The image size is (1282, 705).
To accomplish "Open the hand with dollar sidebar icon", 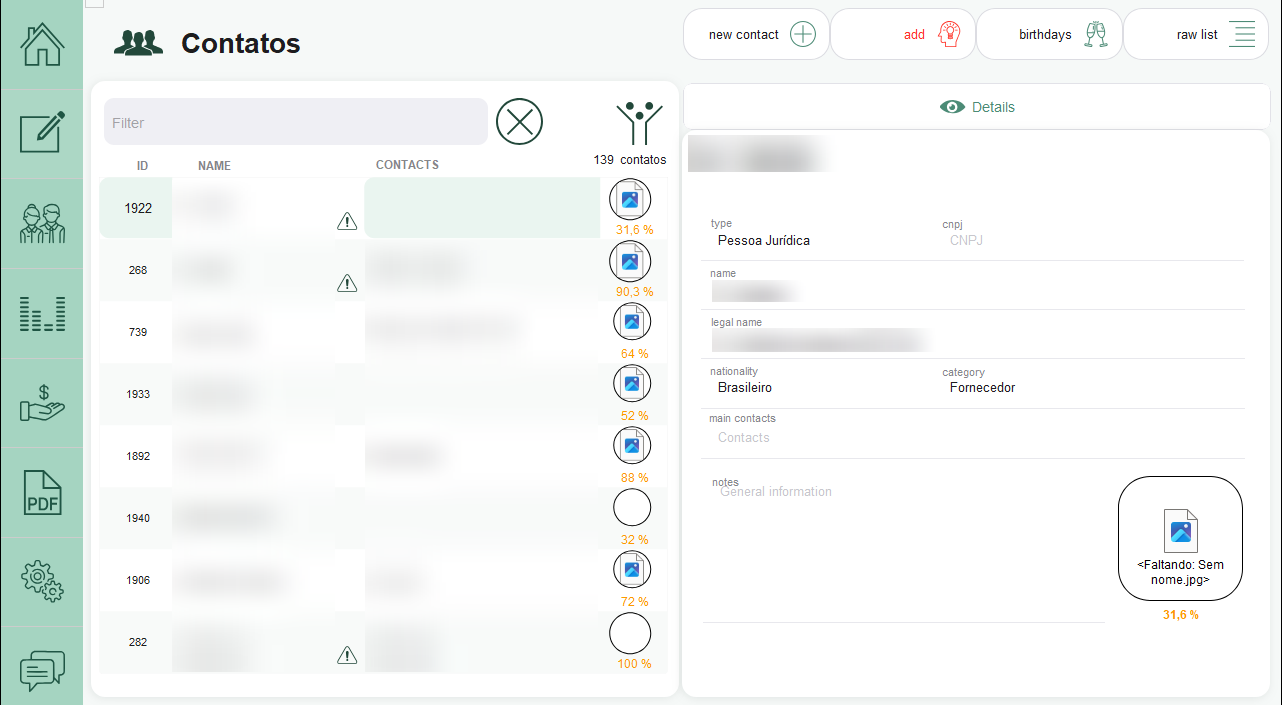I will point(42,402).
